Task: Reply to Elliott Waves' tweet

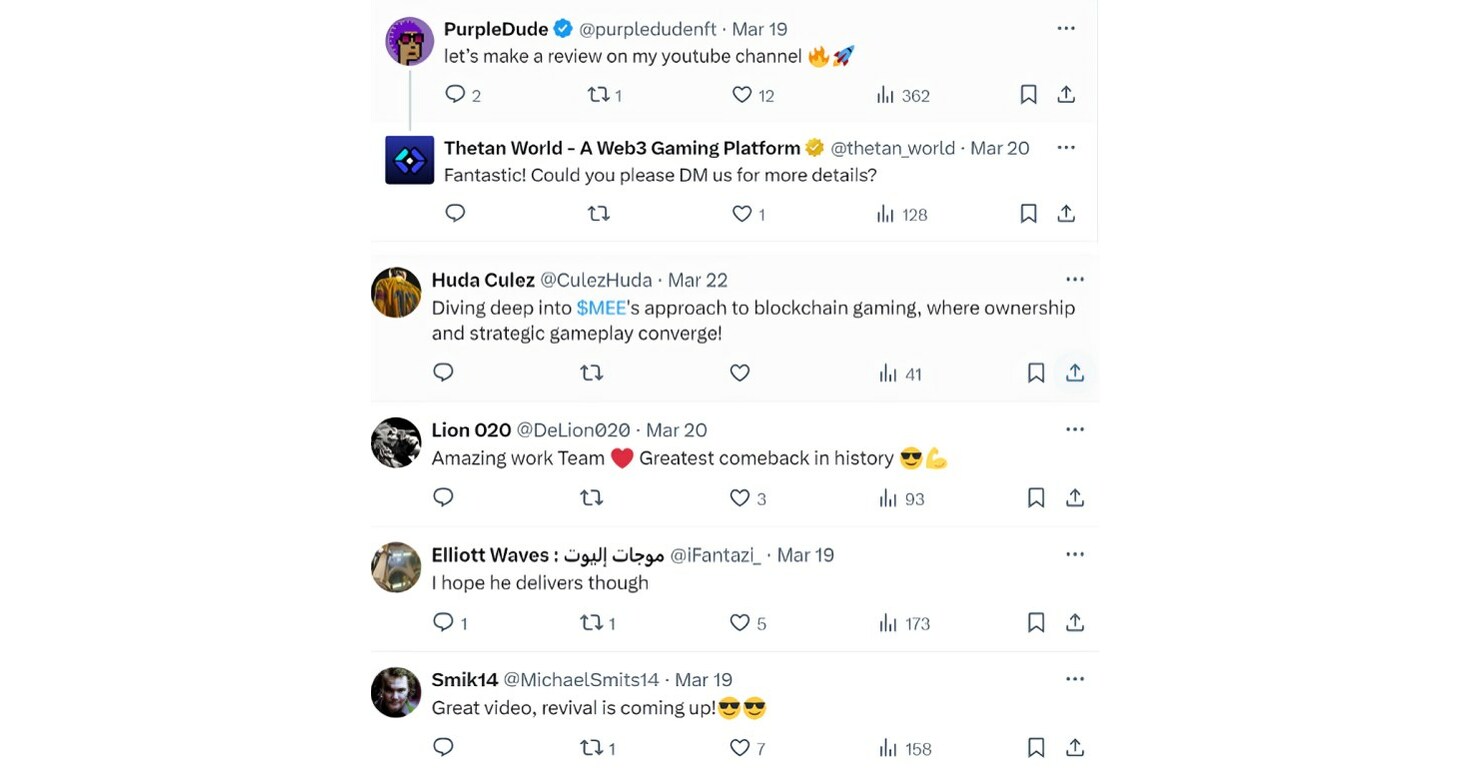Action: coord(443,623)
